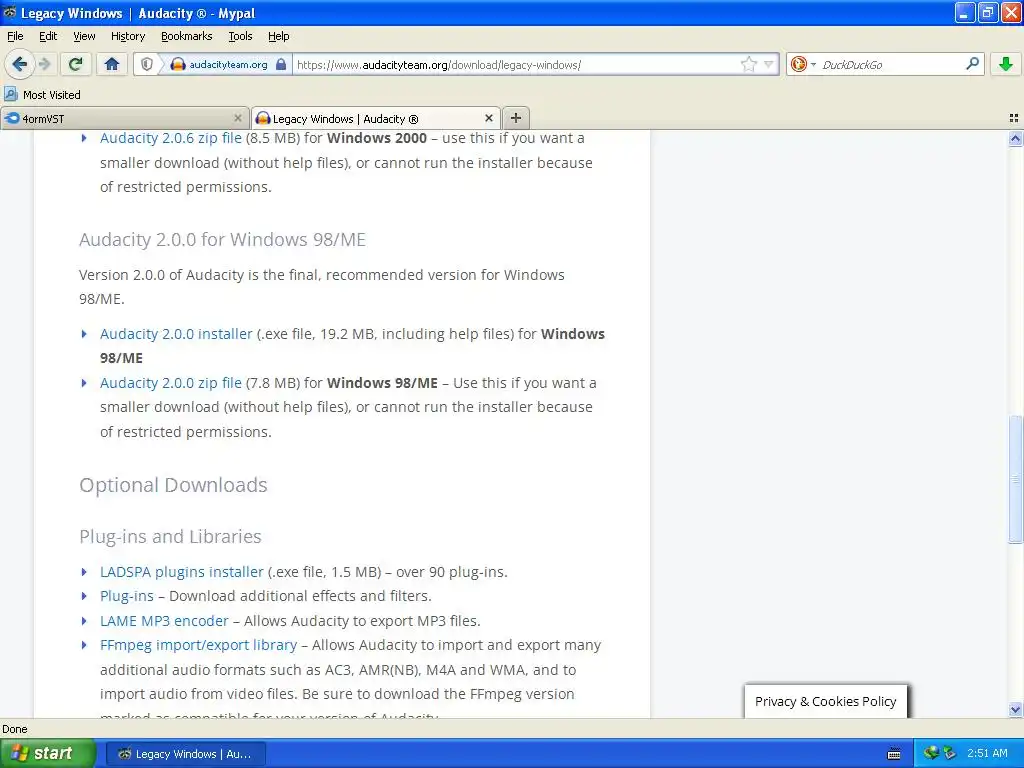Screen dimensions: 1024x768
Task: Click the scrollbar down arrow
Action: coord(1015,709)
